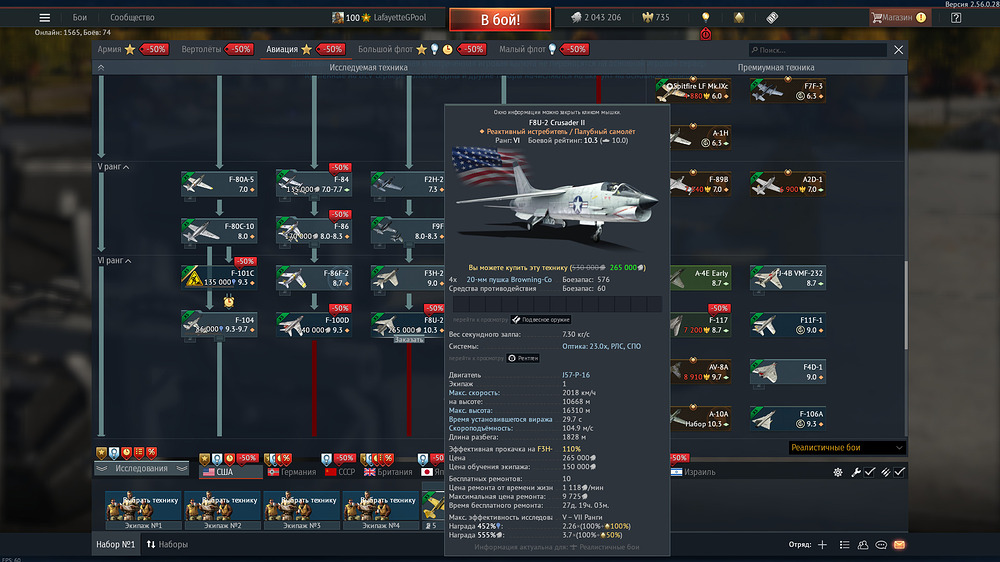Open the Реалистичные бои game mode dropdown
The image size is (1000, 562).
click(847, 448)
